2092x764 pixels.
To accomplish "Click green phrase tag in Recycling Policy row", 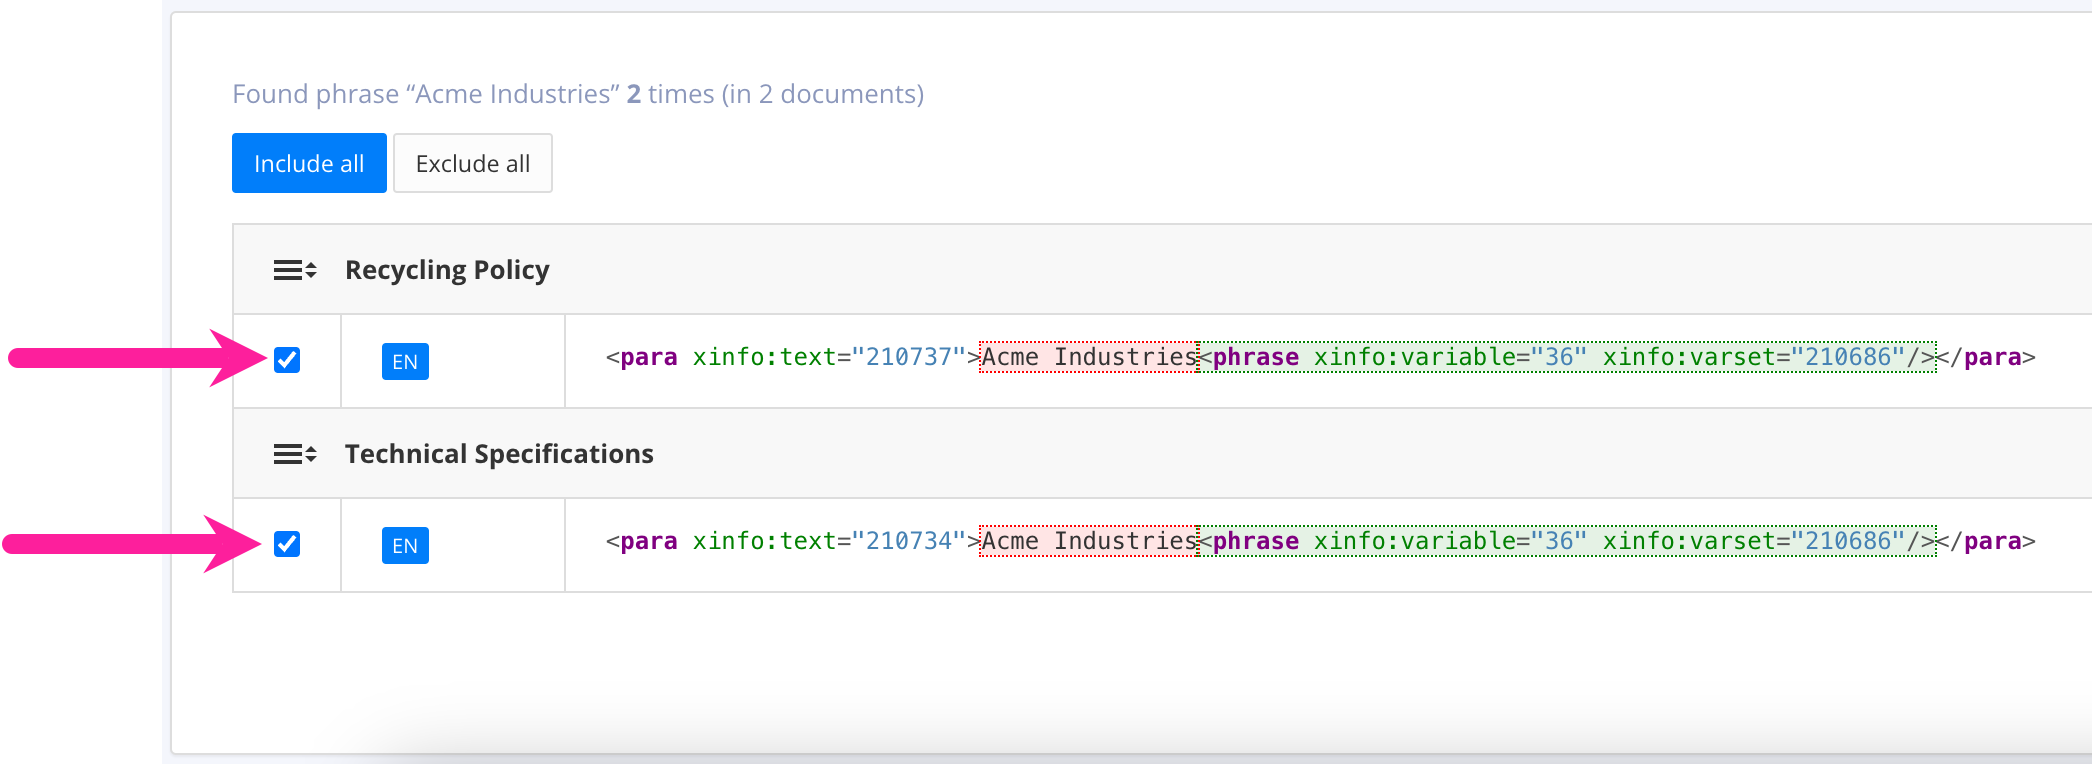I will click(x=1568, y=357).
